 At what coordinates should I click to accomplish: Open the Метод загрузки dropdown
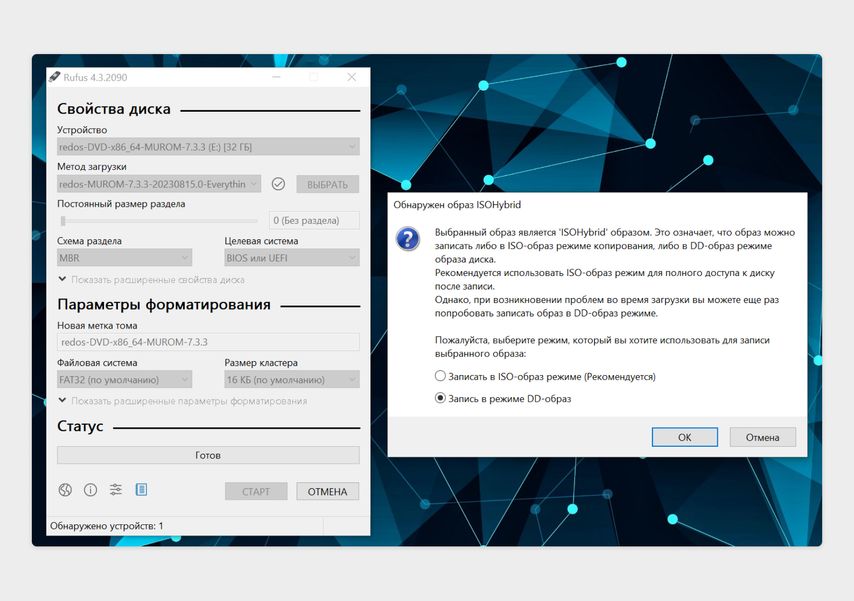tap(158, 184)
